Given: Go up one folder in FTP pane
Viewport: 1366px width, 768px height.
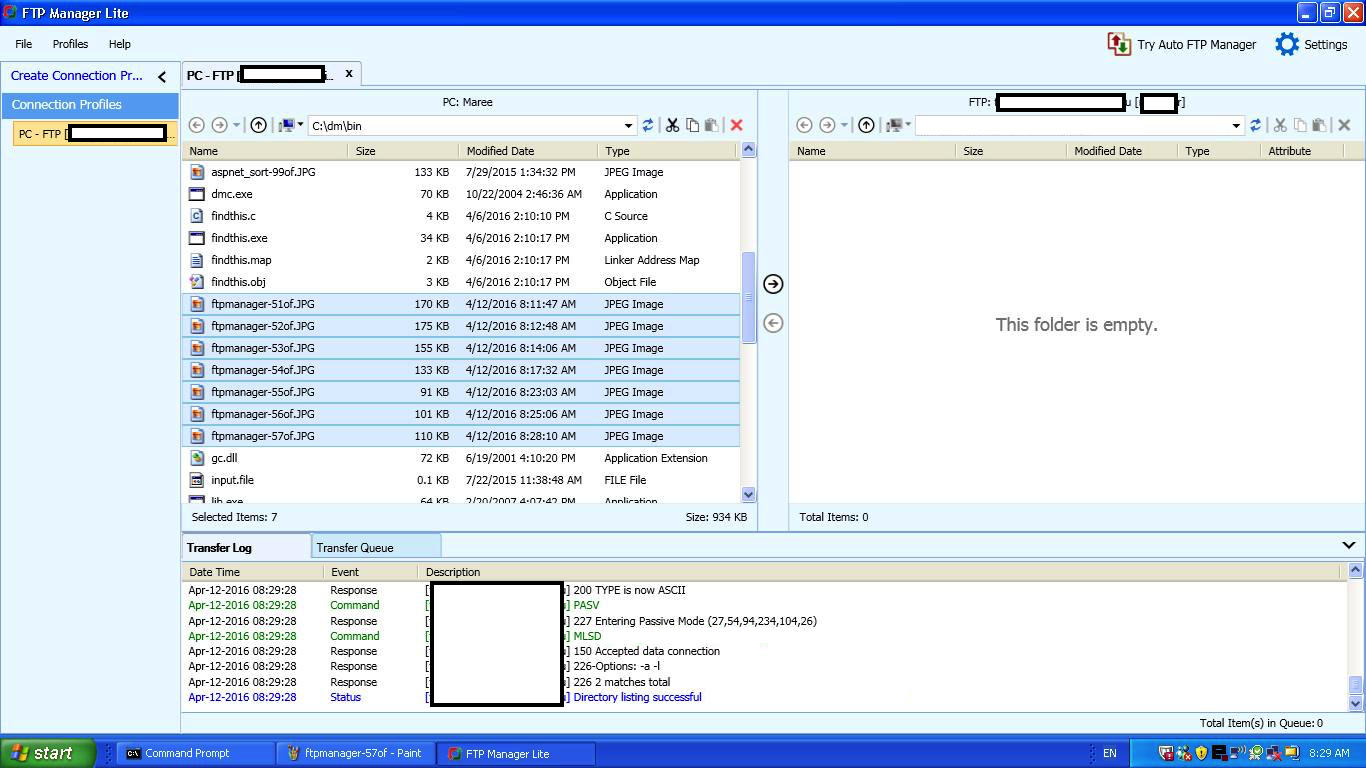Looking at the screenshot, I should click(x=866, y=125).
